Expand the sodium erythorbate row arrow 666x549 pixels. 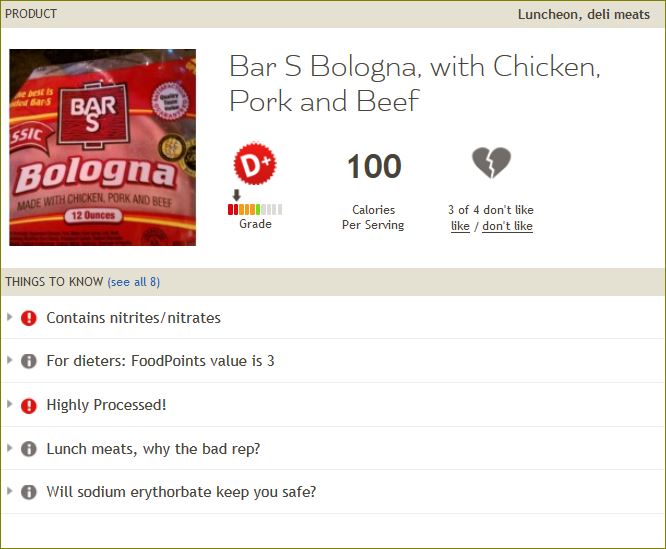tap(10, 491)
